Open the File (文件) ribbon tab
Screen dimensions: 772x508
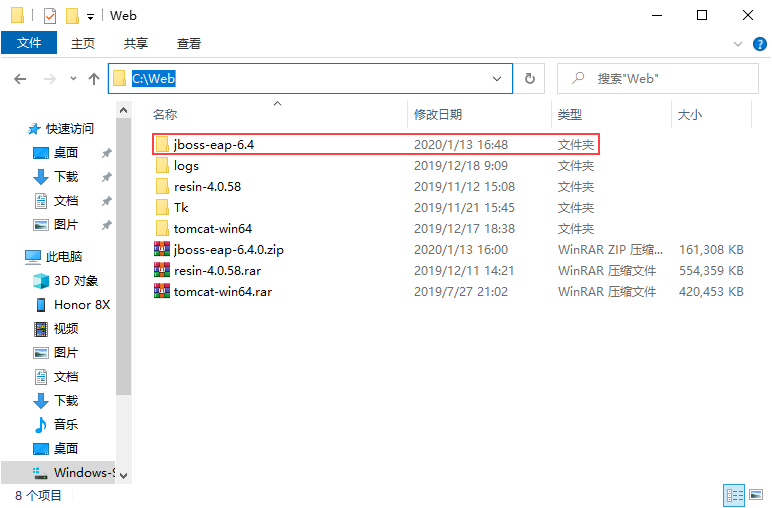click(x=29, y=43)
